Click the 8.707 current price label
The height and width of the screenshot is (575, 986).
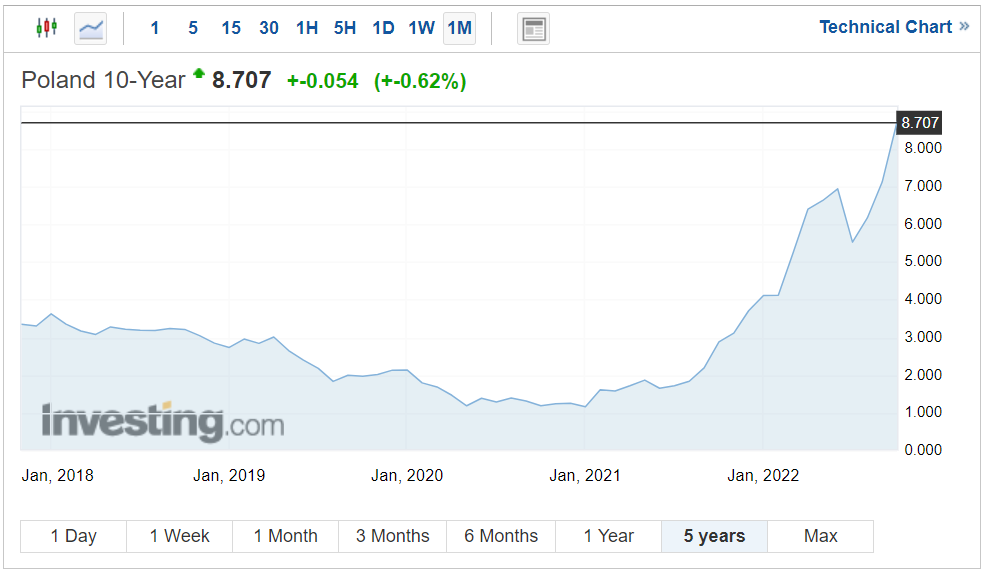[919, 123]
